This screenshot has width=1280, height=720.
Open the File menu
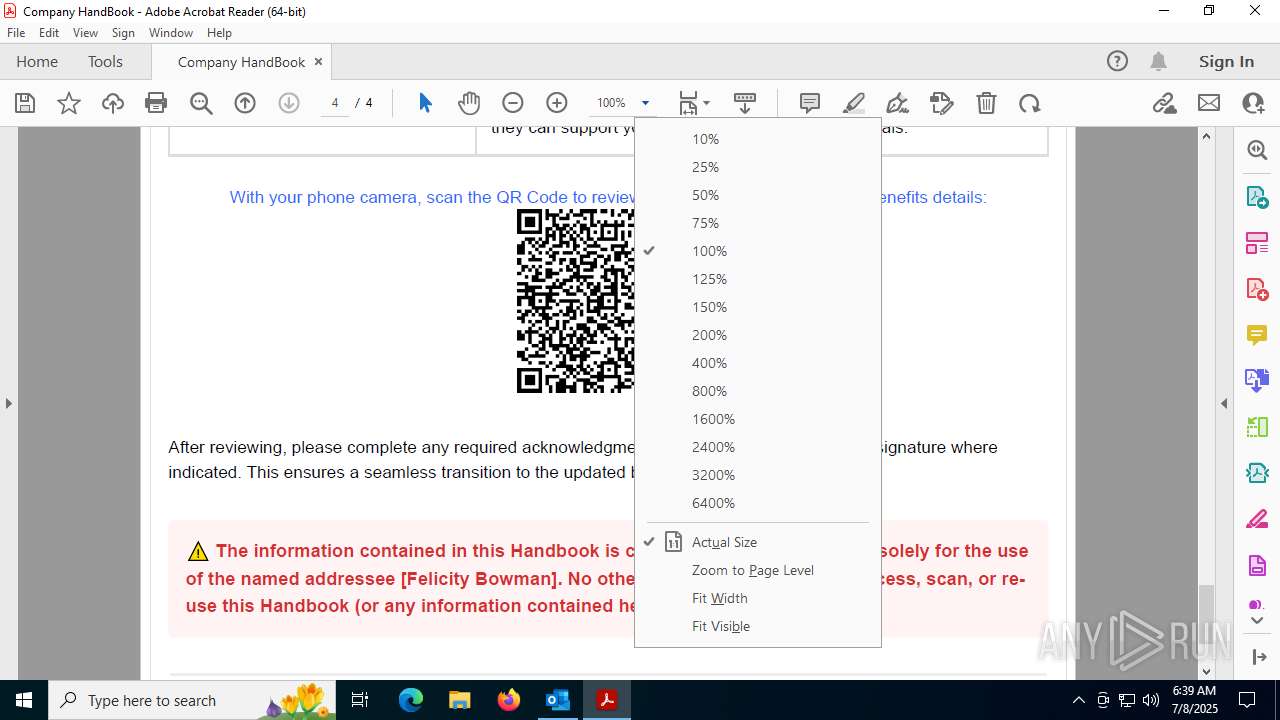(x=16, y=32)
